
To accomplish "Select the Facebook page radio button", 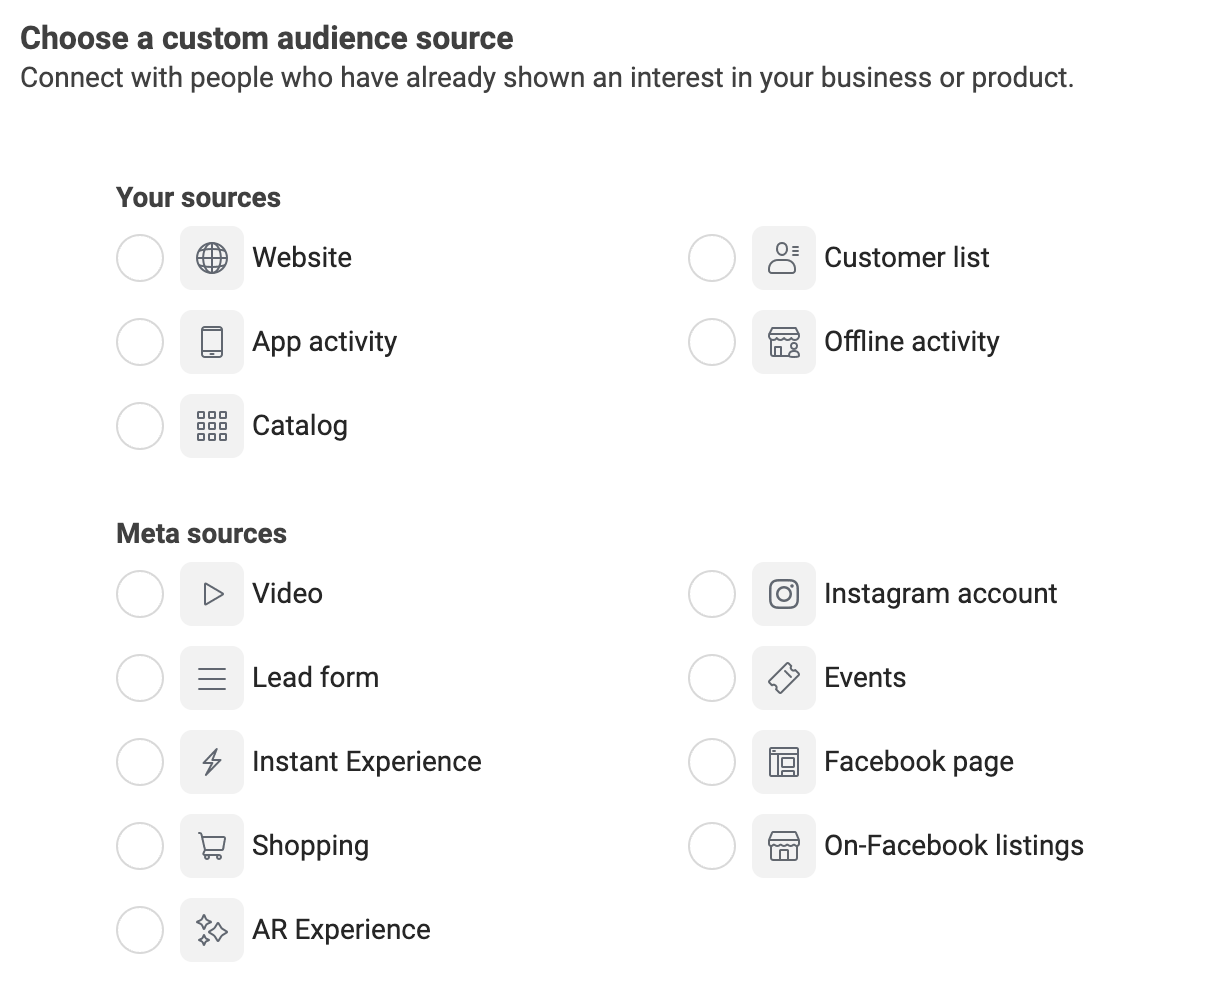I will (712, 762).
